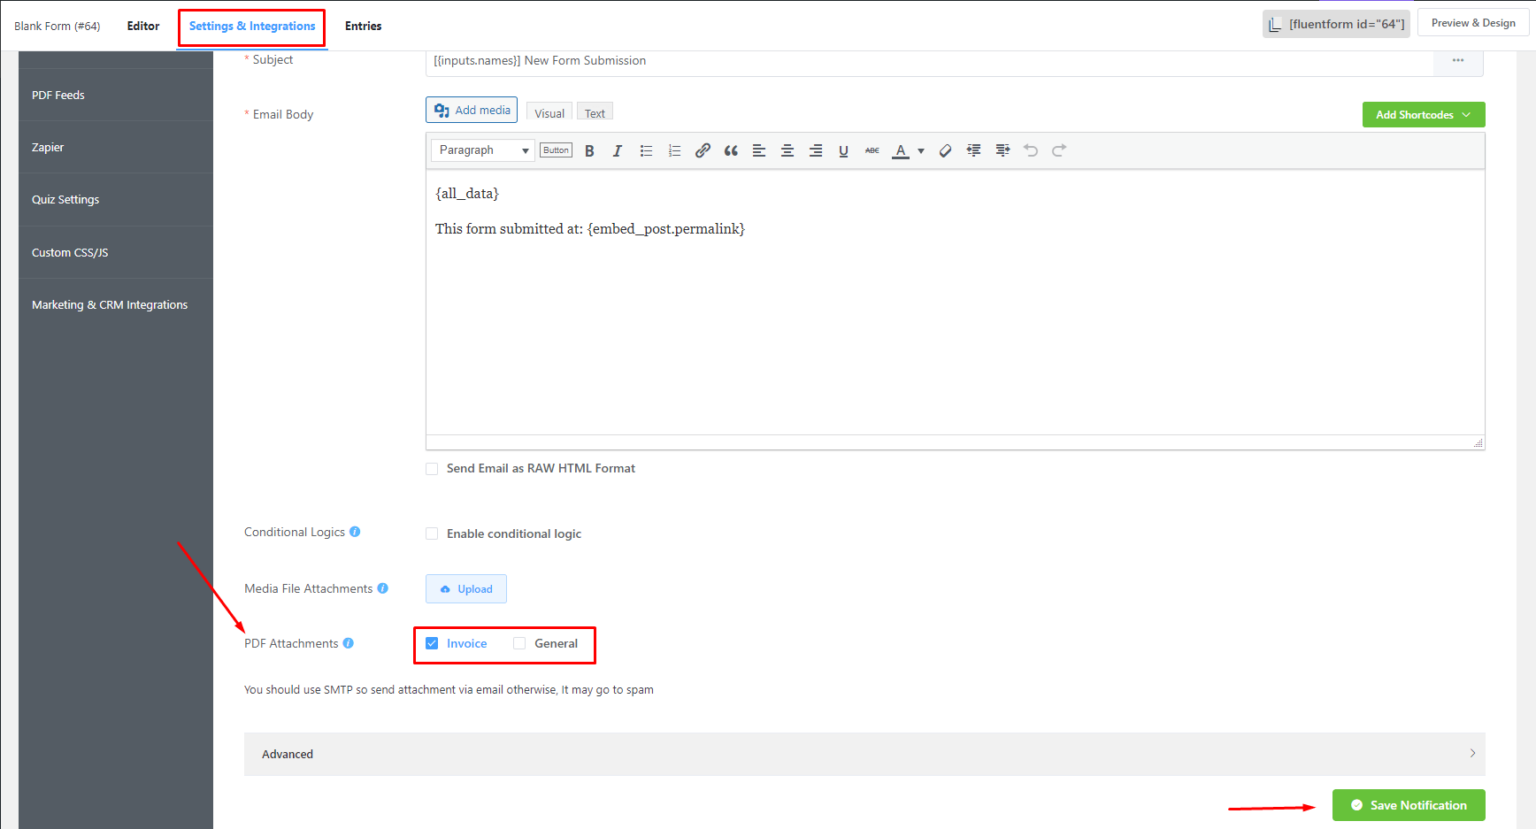1536x829 pixels.
Task: Open the Zapier settings page
Action: click(47, 146)
